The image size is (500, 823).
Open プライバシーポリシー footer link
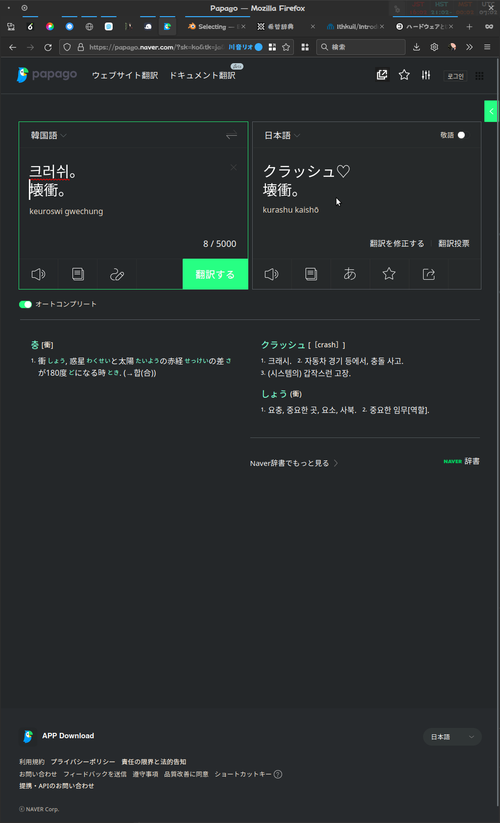click(x=83, y=762)
